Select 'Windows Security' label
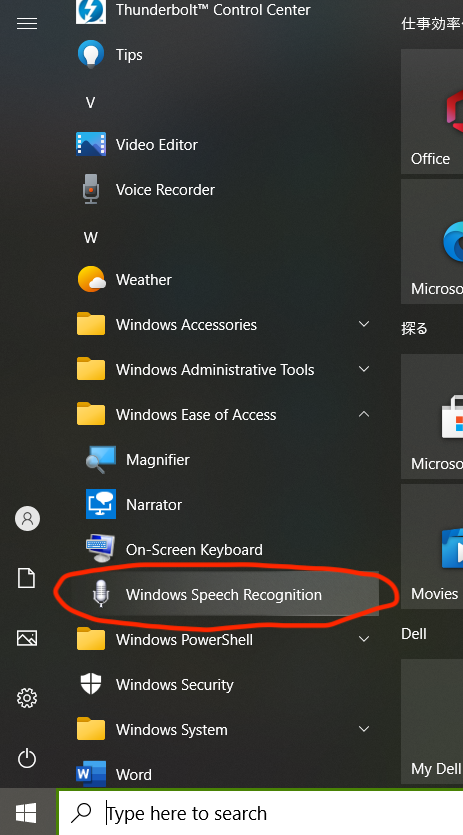463x835 pixels. 175,685
